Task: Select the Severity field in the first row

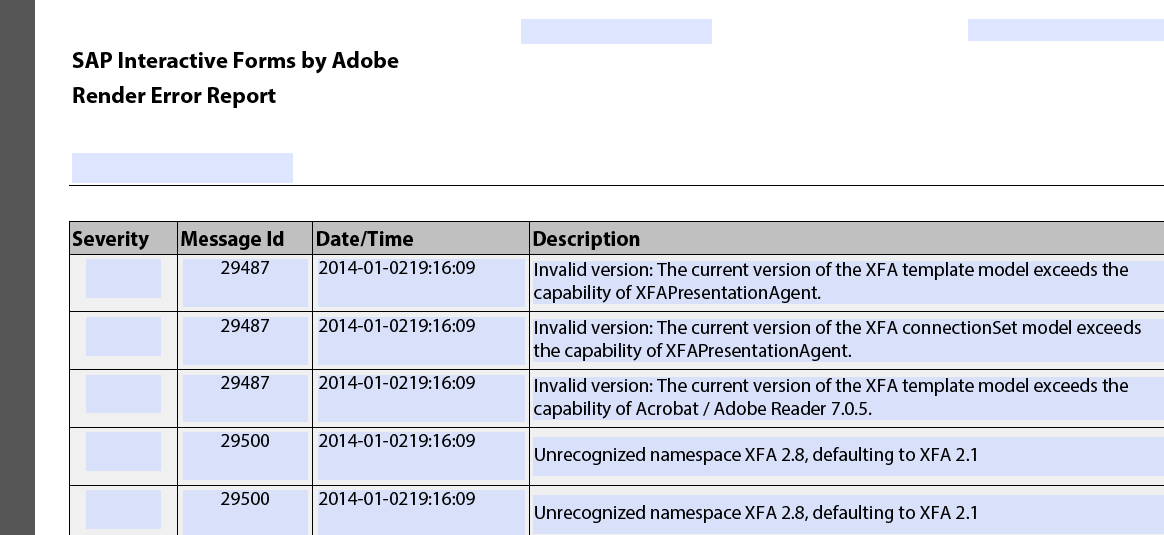Action: click(x=123, y=278)
